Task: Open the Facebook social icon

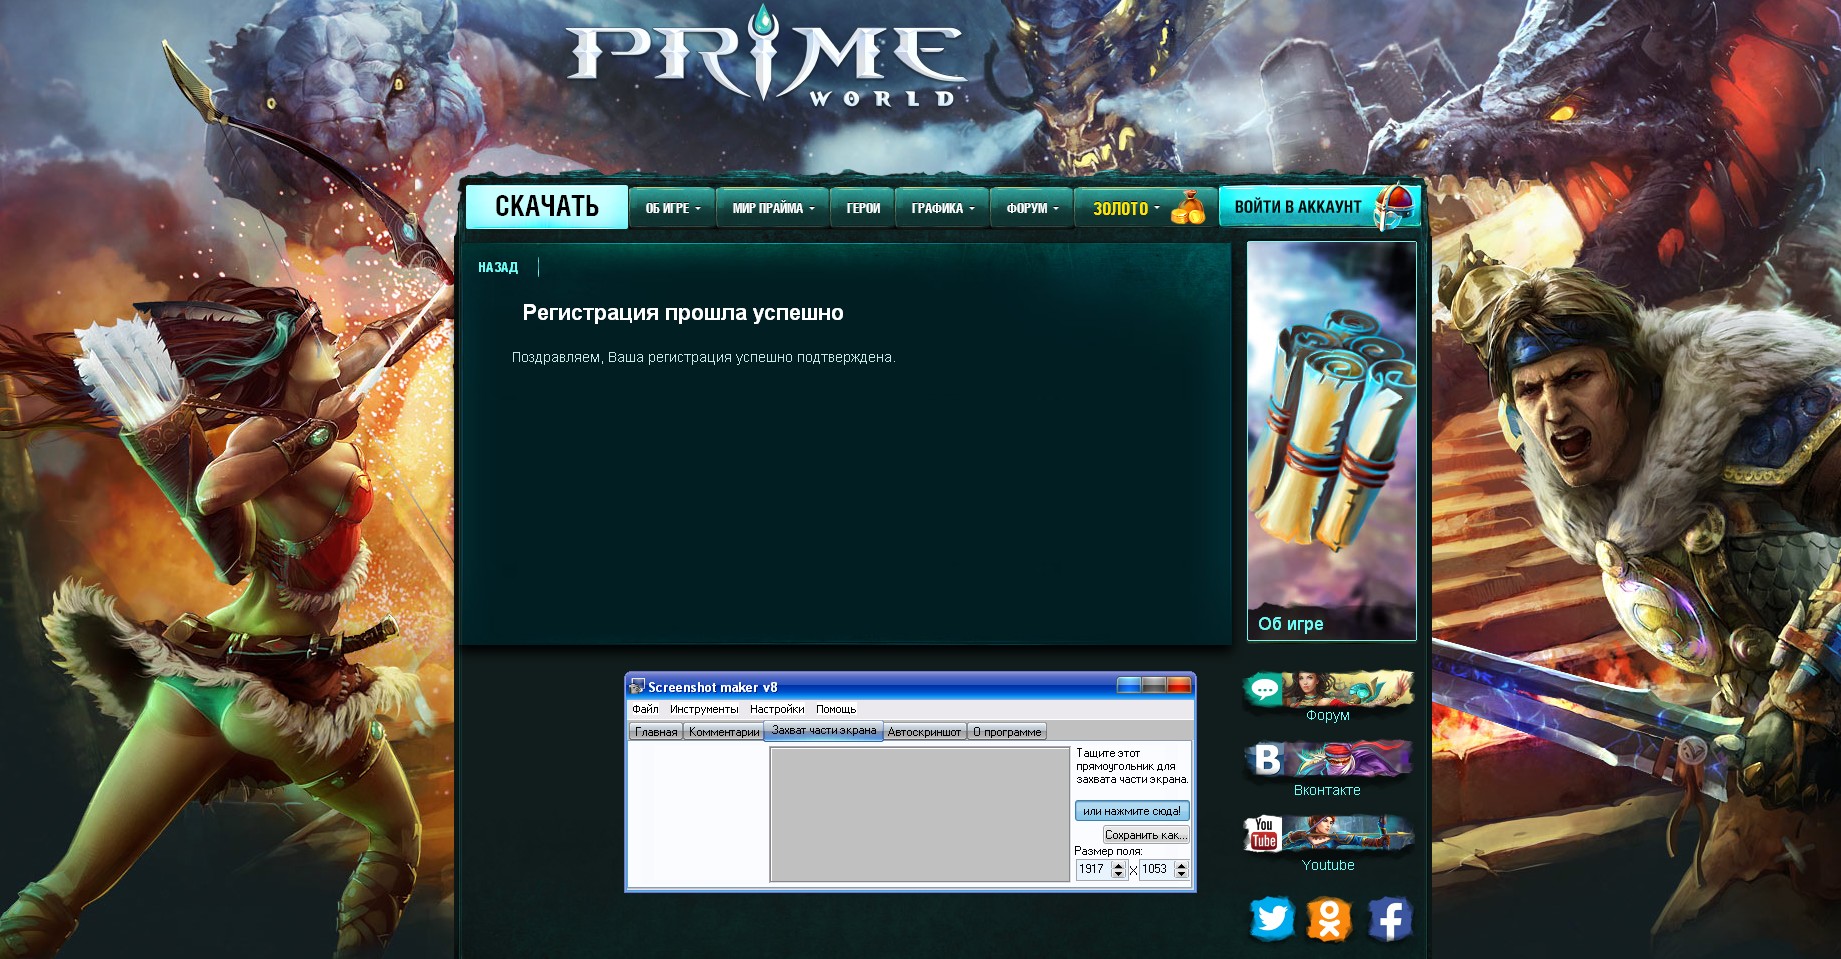Action: point(1389,918)
